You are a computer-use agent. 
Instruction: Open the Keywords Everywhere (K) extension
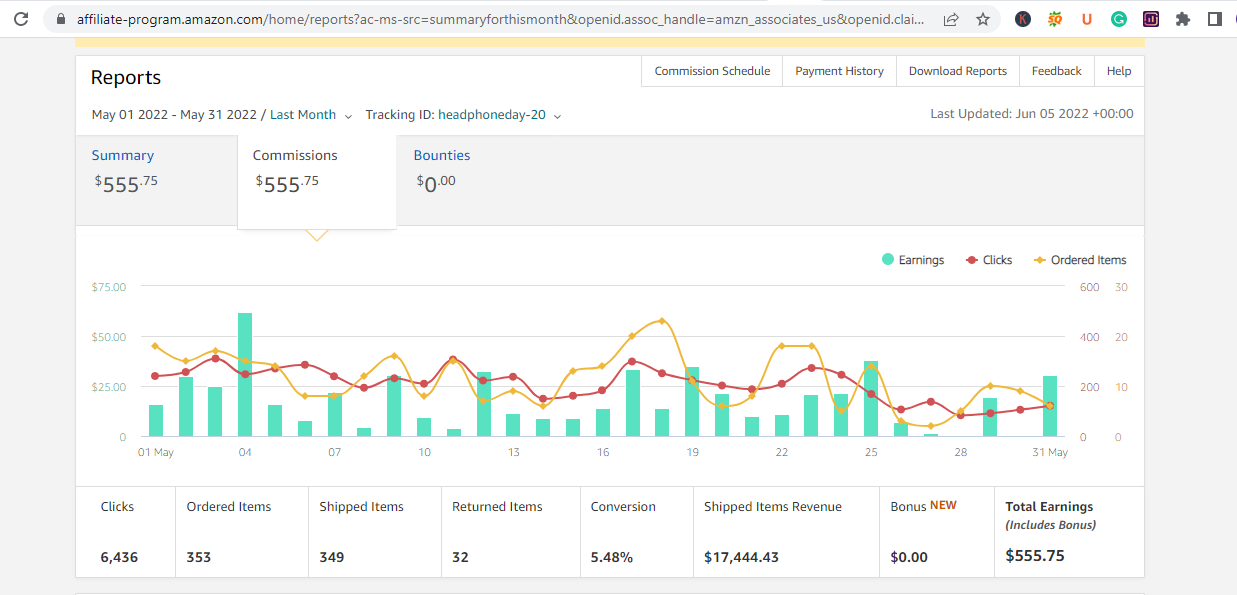click(x=1023, y=19)
